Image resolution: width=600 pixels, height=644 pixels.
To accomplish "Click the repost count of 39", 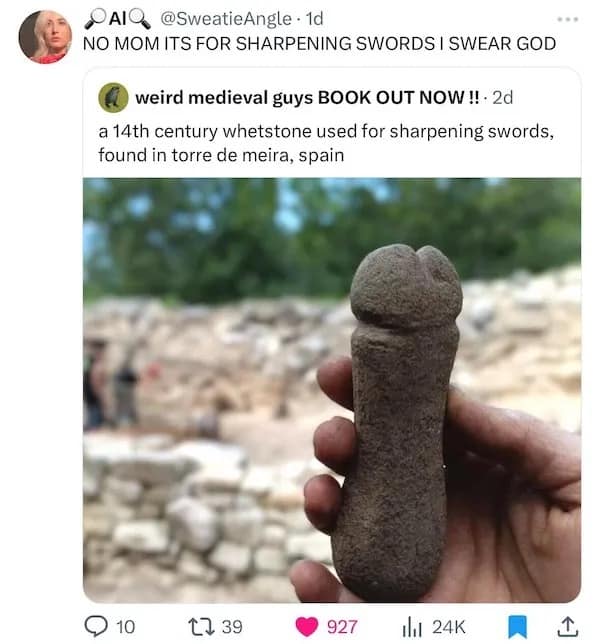I will 231,626.
